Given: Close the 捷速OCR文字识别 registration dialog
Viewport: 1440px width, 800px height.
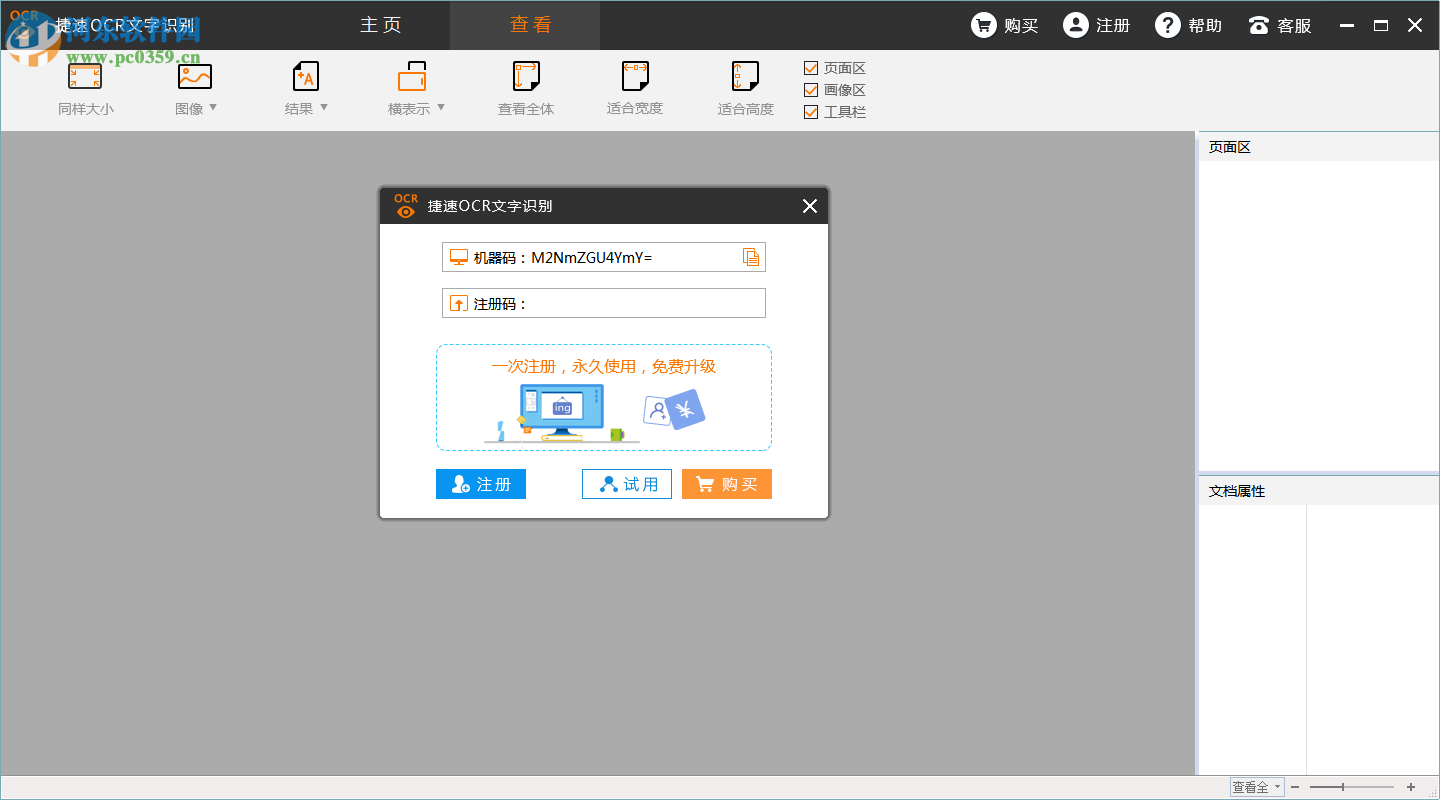Looking at the screenshot, I should pyautogui.click(x=810, y=206).
